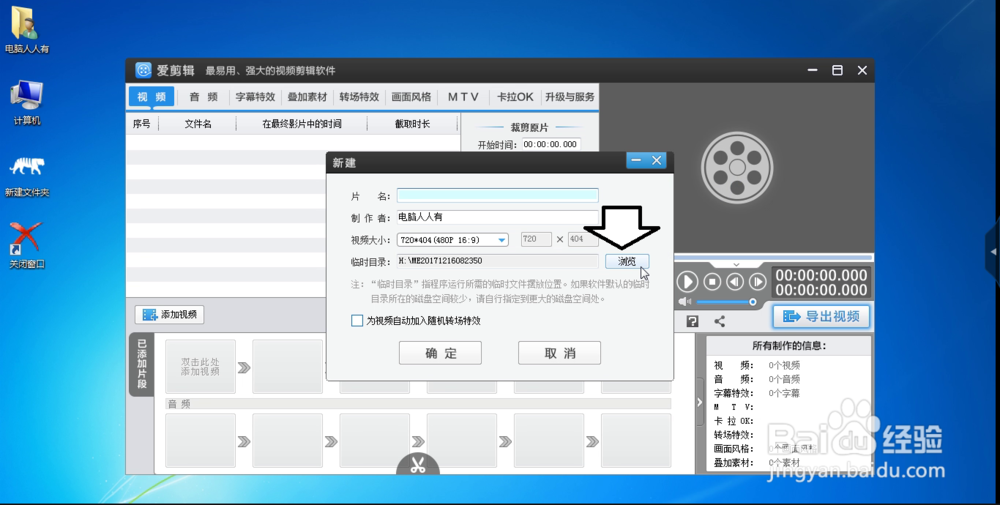Switch to 转场特效 tab
Screen dimensions: 1000x505
pyautogui.click(x=359, y=97)
